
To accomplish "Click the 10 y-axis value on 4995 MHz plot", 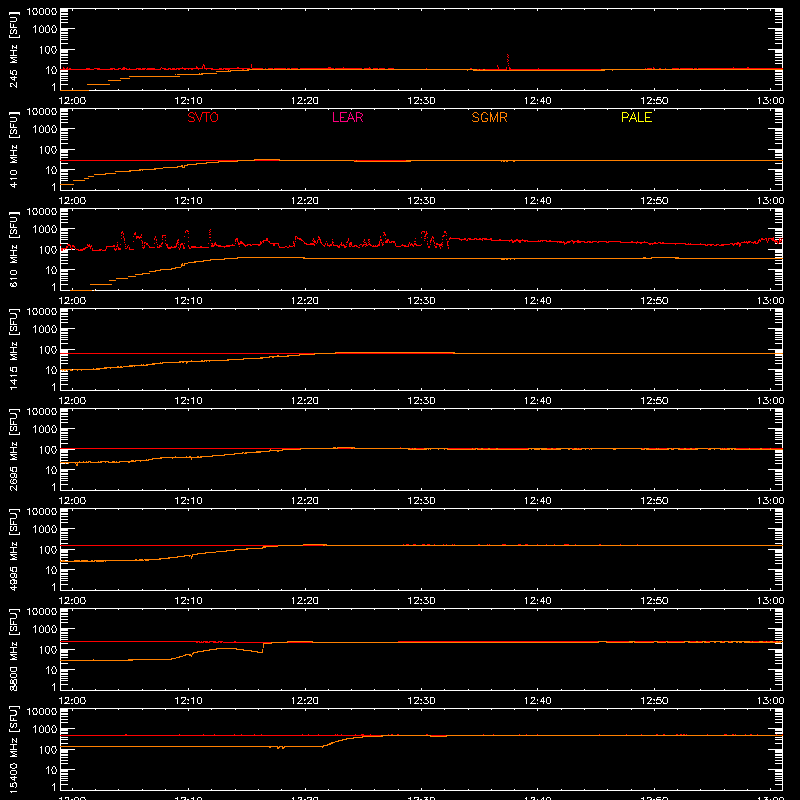I will click(51, 570).
